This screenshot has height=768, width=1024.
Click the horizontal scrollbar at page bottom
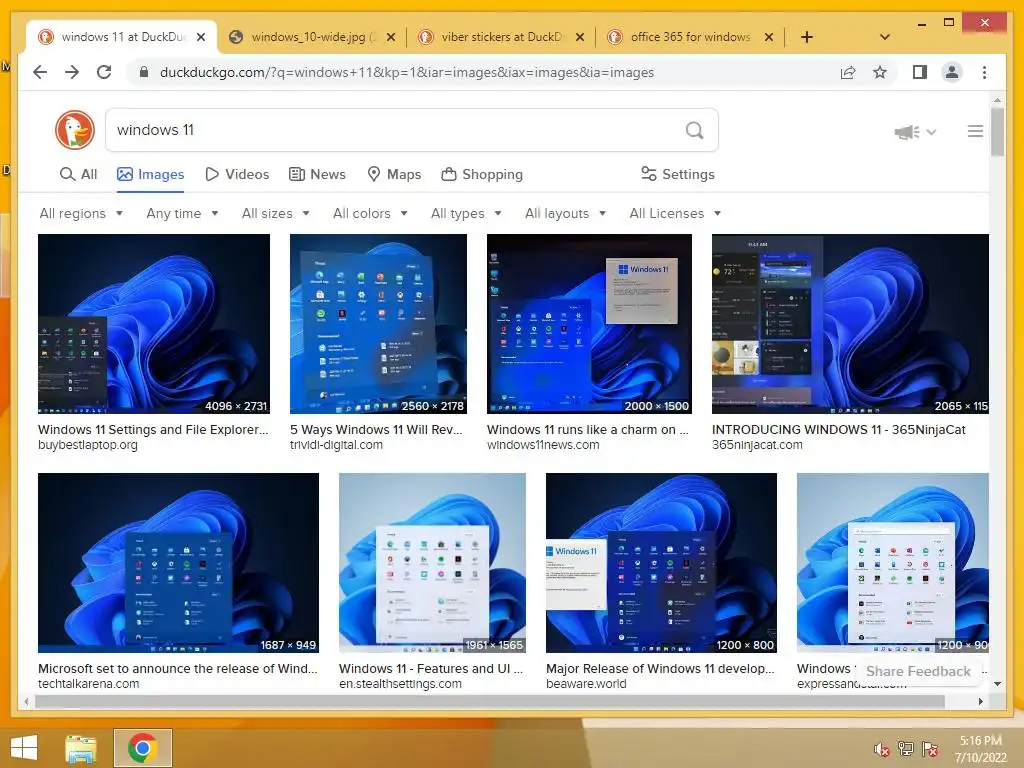click(x=490, y=701)
